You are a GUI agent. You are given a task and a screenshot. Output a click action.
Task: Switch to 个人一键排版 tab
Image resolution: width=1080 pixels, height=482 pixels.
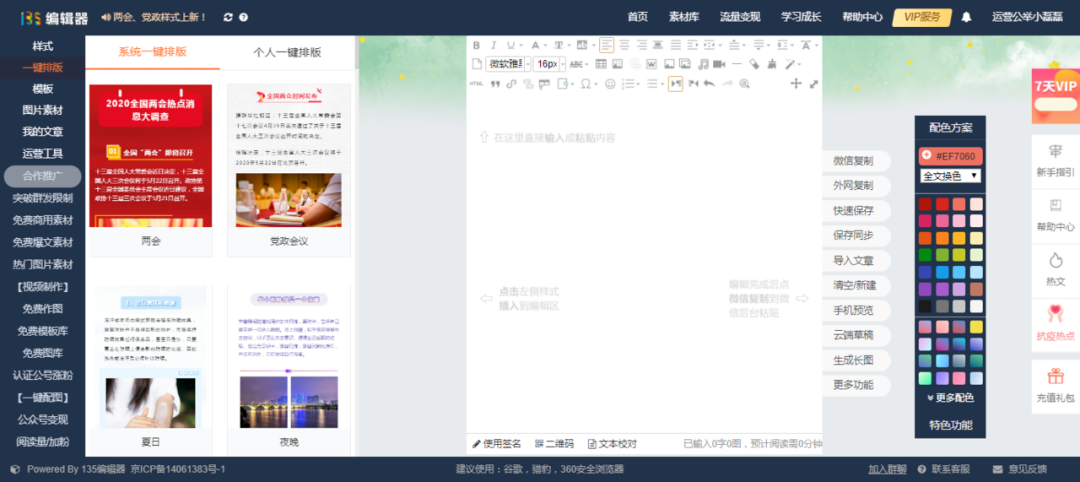[x=287, y=52]
